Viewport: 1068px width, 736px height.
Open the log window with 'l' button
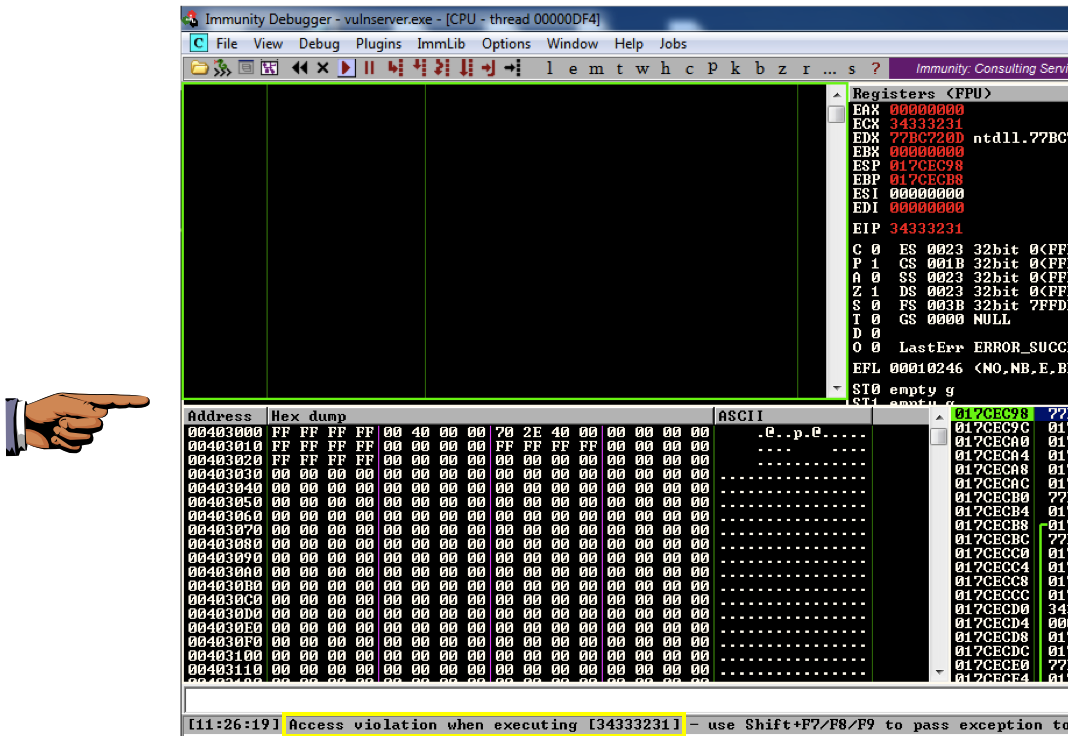point(549,68)
